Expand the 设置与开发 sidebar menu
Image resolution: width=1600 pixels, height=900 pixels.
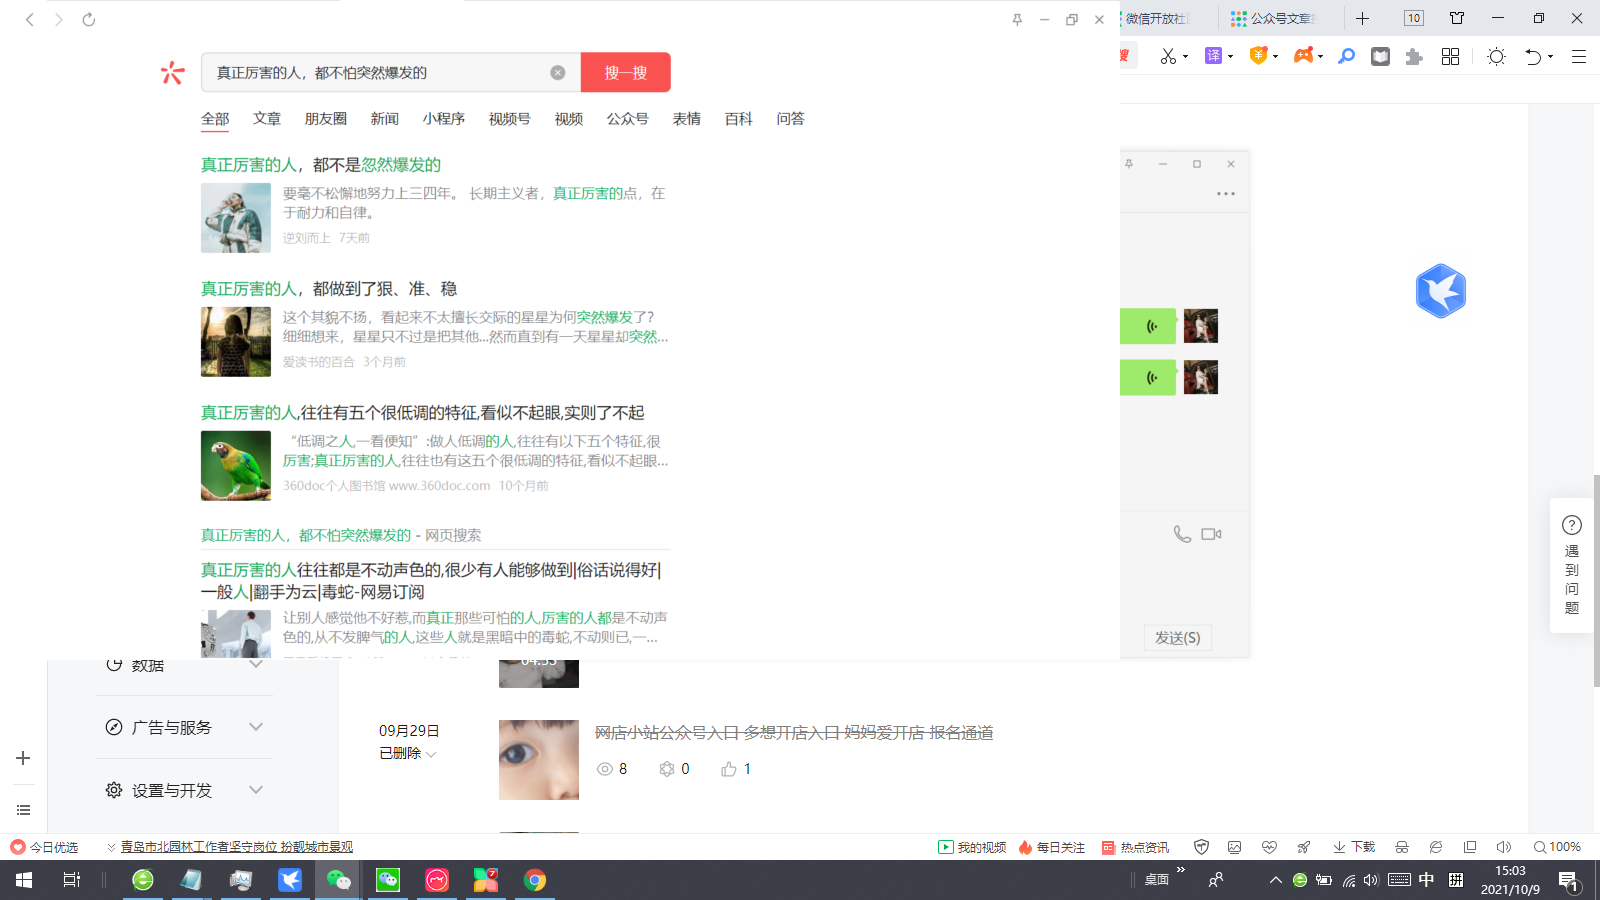tap(185, 790)
